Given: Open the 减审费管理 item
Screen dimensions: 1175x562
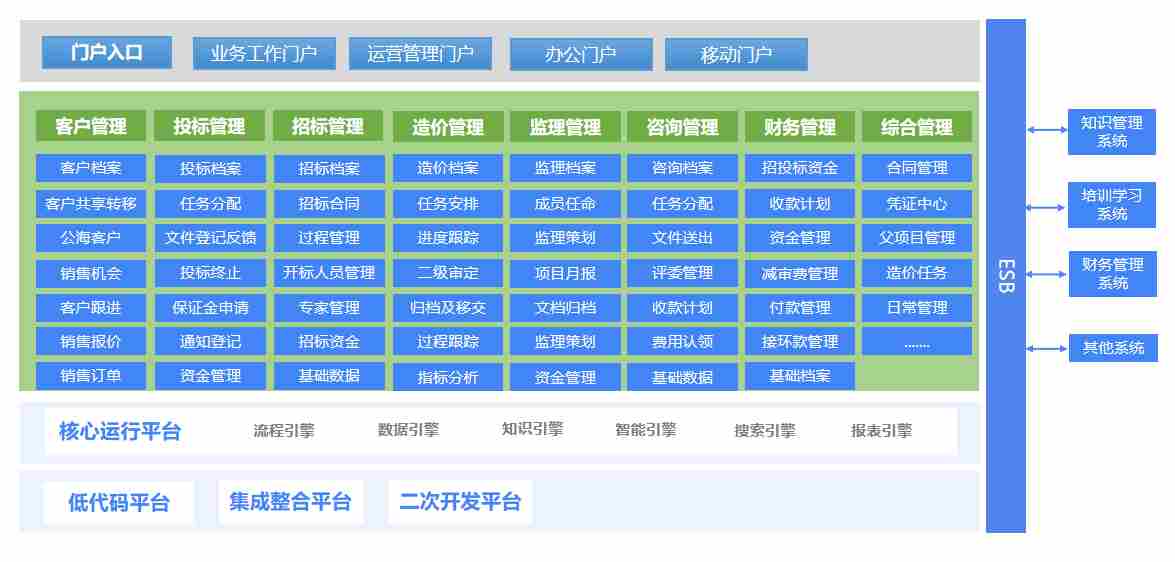Looking at the screenshot, I should tap(799, 273).
